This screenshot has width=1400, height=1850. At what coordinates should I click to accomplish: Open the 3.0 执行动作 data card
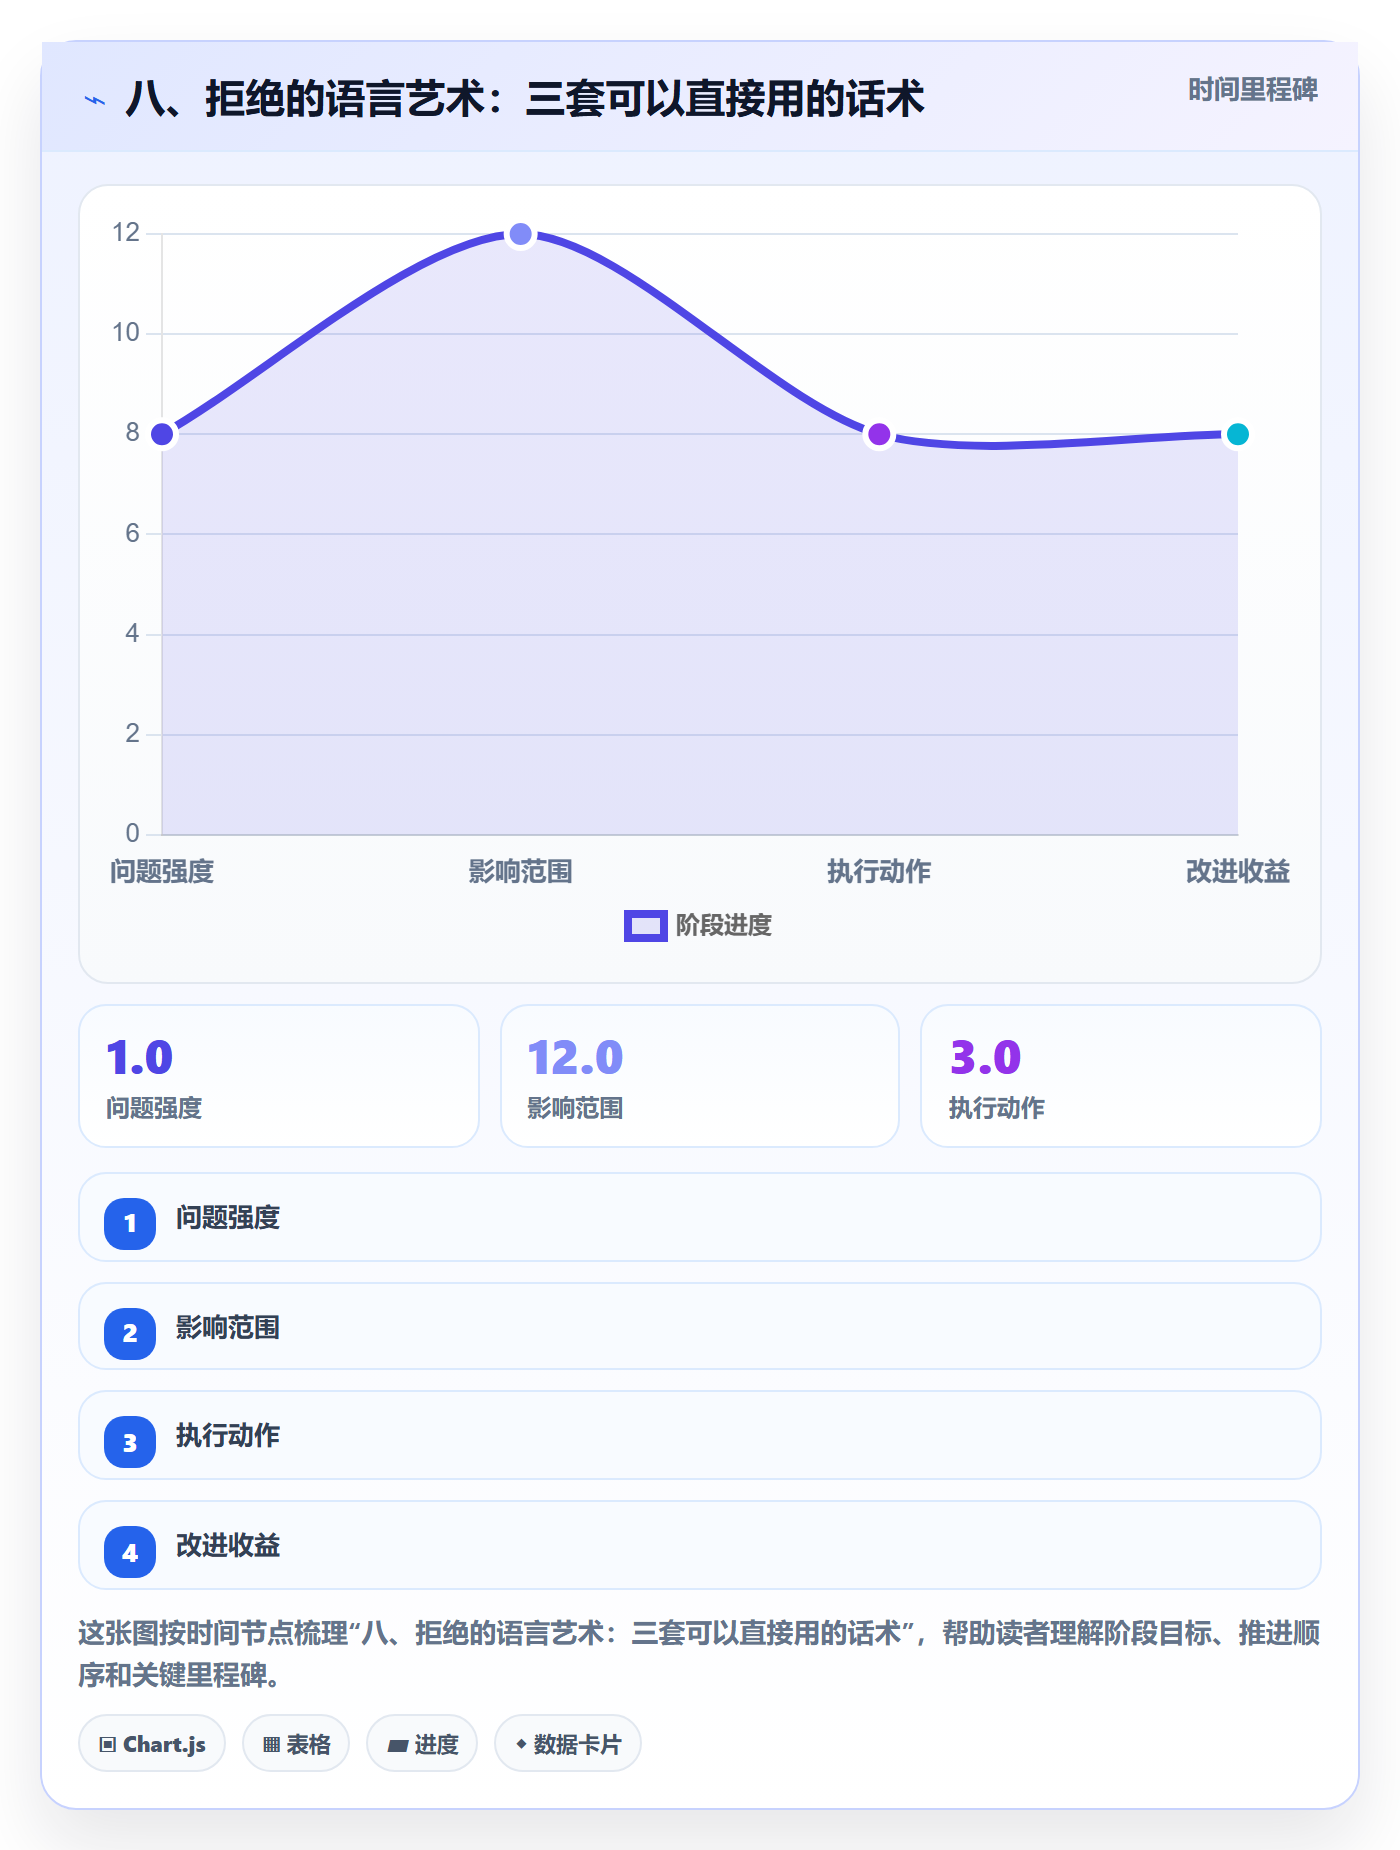tap(1120, 1076)
